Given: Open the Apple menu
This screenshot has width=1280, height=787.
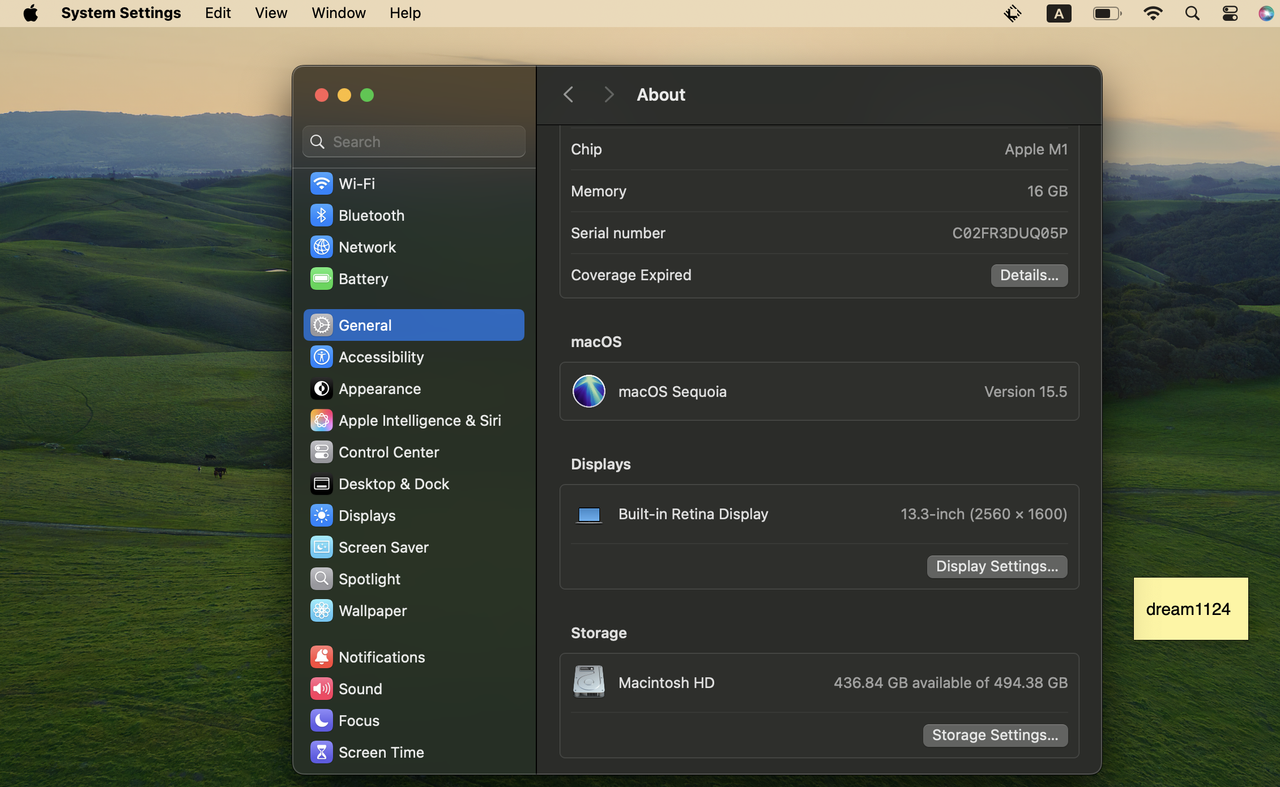Looking at the screenshot, I should point(30,13).
